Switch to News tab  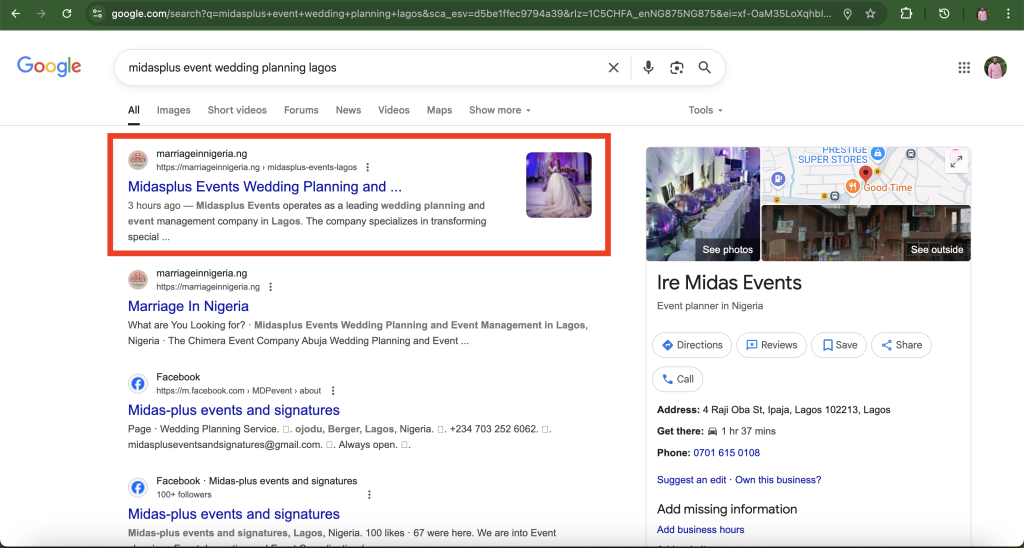pos(348,110)
